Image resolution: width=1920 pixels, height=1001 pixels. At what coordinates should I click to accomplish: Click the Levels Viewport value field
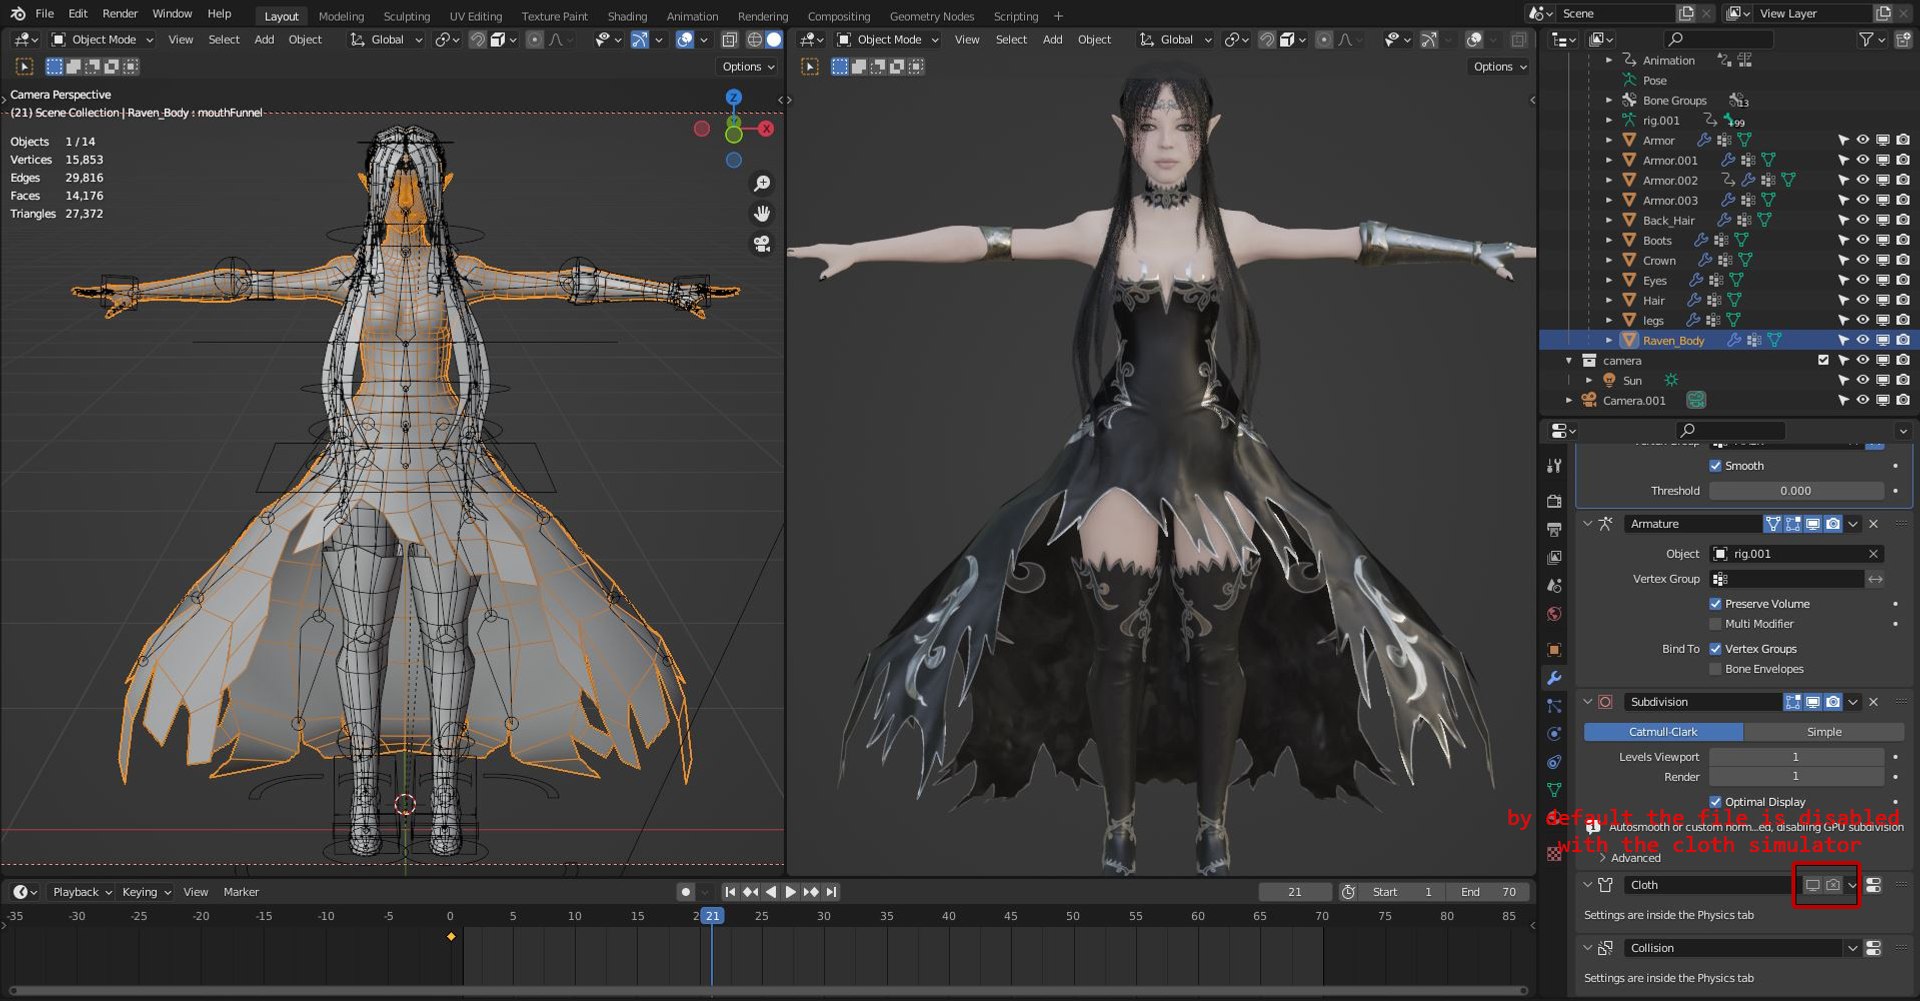click(1796, 757)
